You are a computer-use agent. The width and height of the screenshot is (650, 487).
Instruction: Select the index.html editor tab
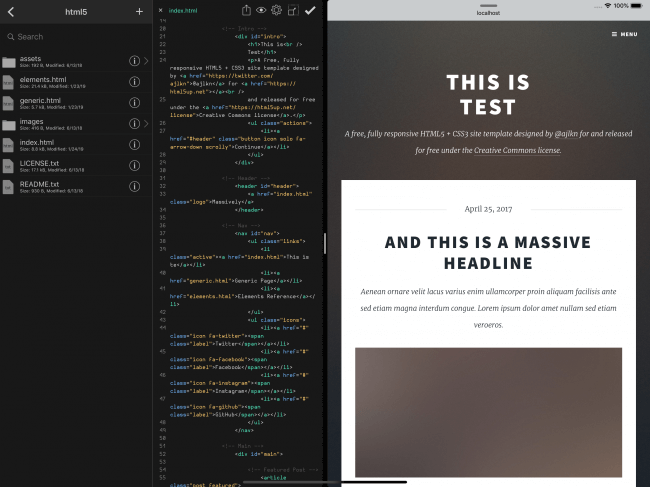point(182,10)
